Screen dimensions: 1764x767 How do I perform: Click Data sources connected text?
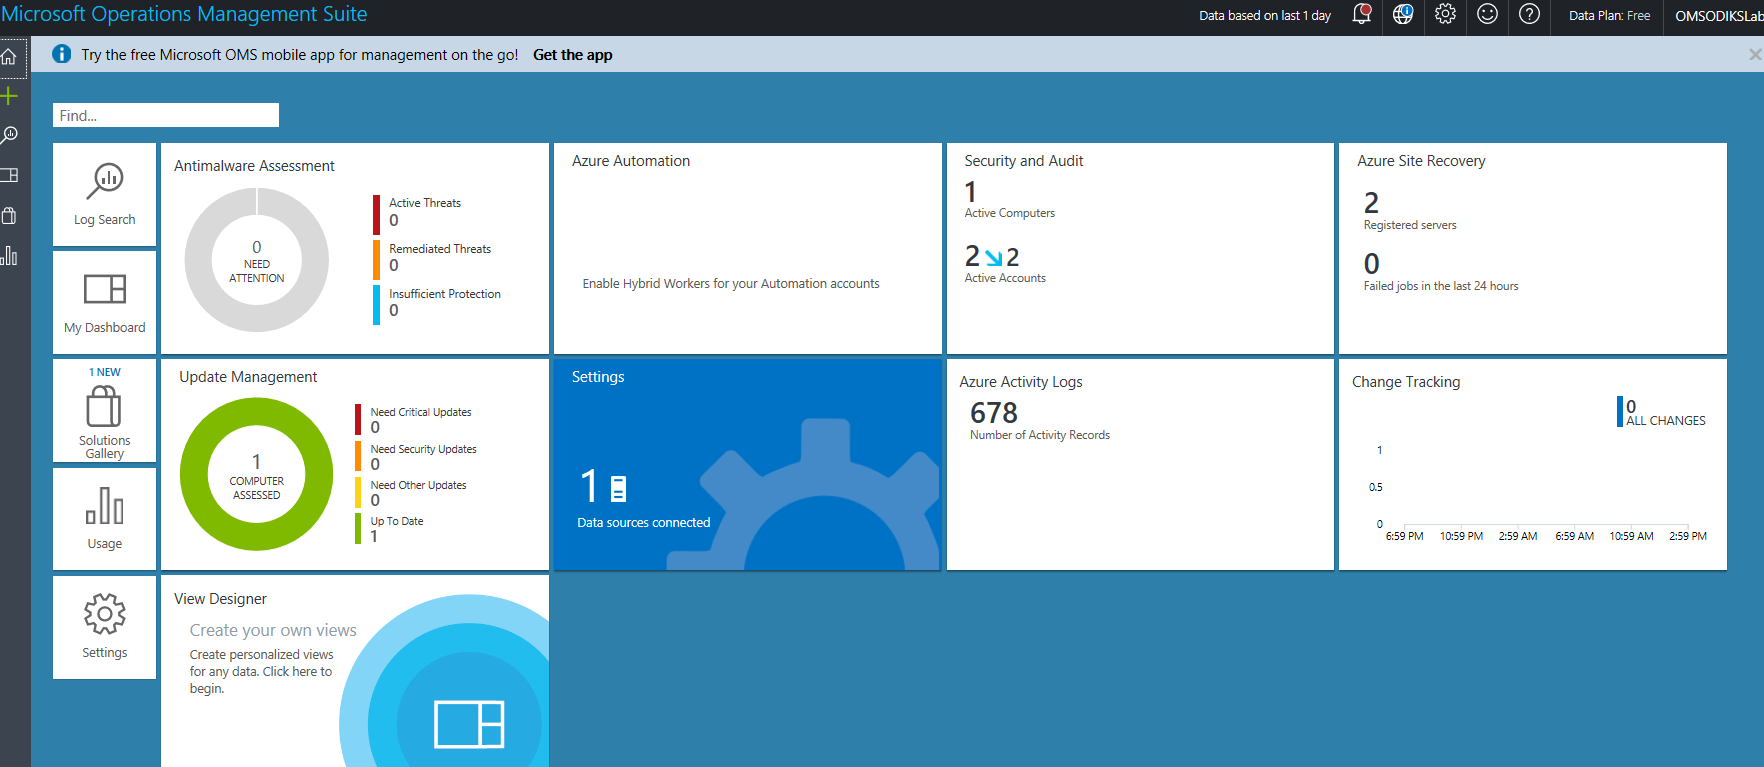644,523
